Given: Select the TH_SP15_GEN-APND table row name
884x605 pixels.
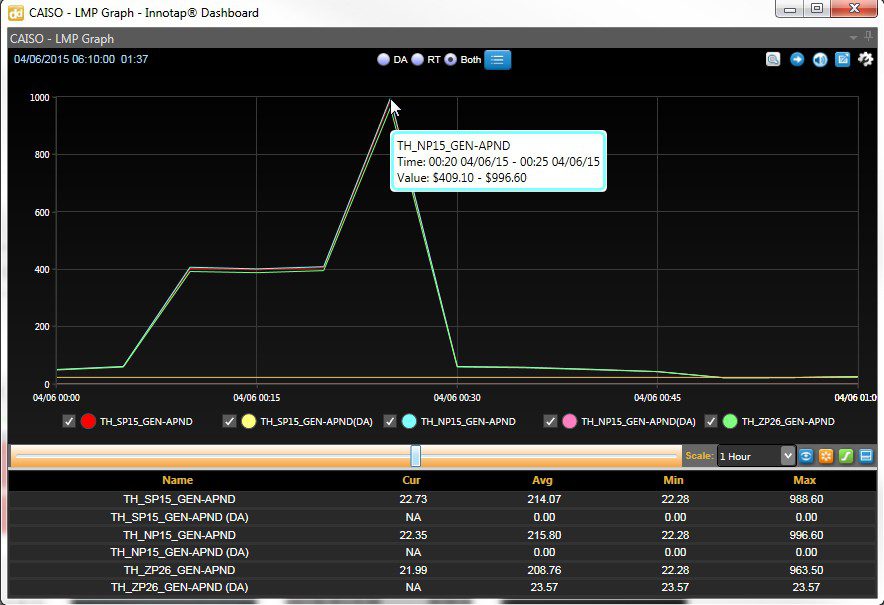Looking at the screenshot, I should click(179, 499).
